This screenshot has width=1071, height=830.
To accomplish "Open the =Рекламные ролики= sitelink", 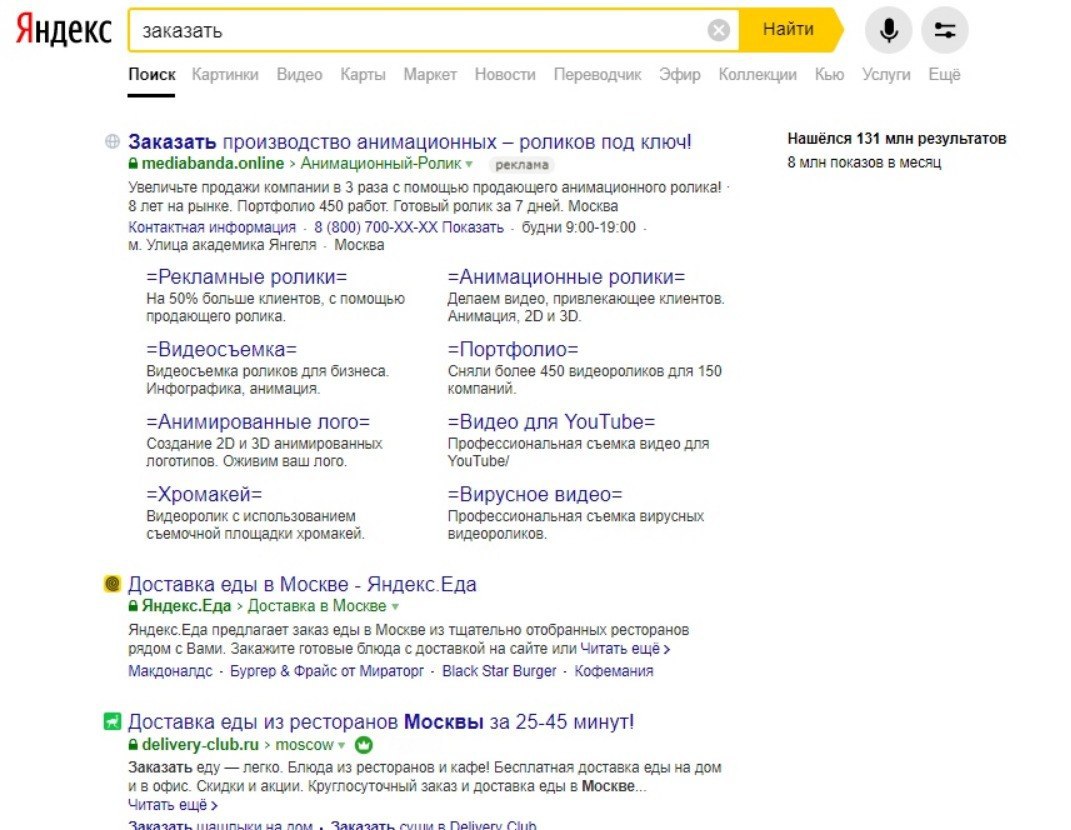I will click(247, 277).
